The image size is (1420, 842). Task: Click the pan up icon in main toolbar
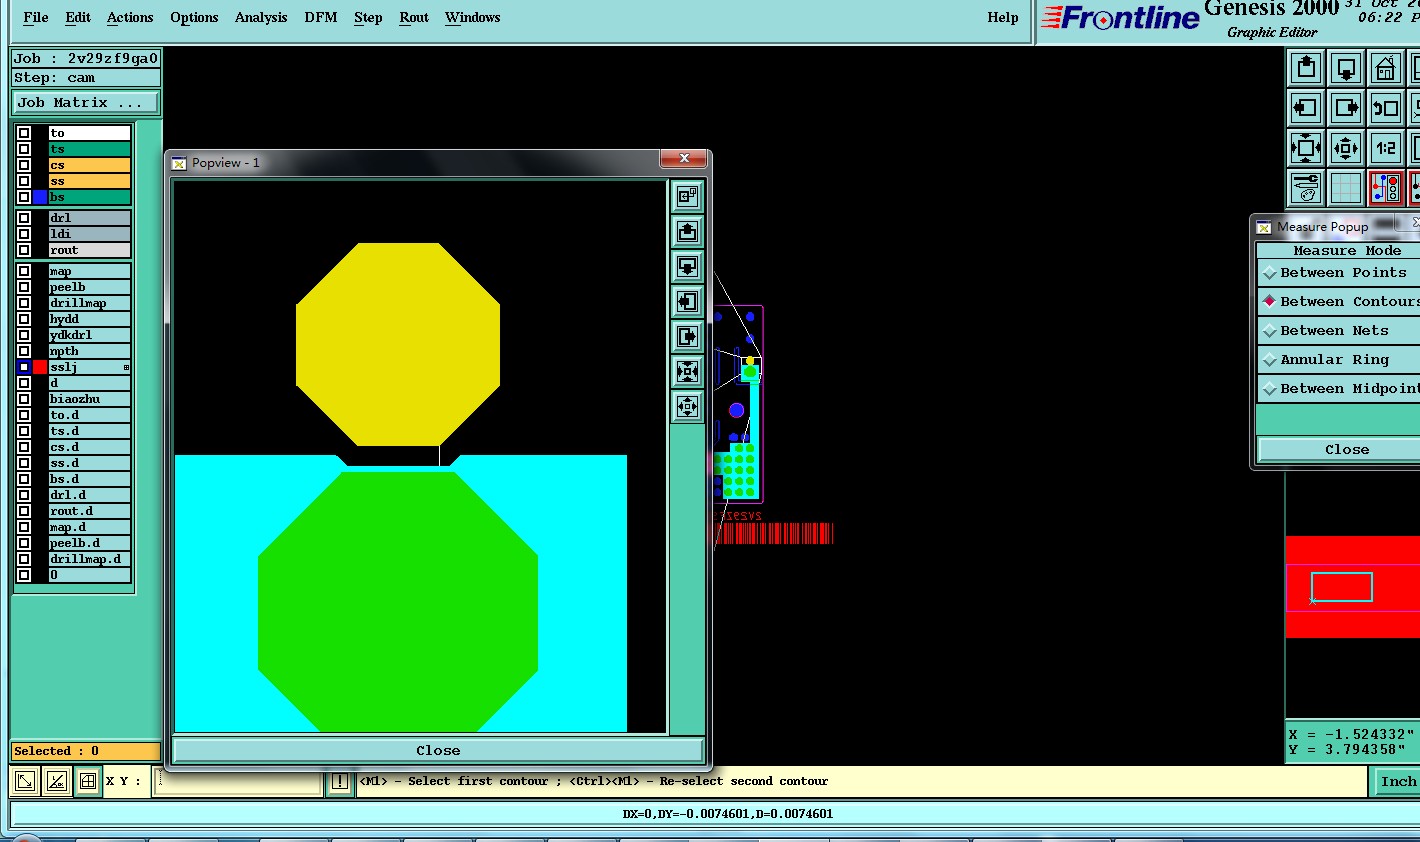[x=1306, y=68]
